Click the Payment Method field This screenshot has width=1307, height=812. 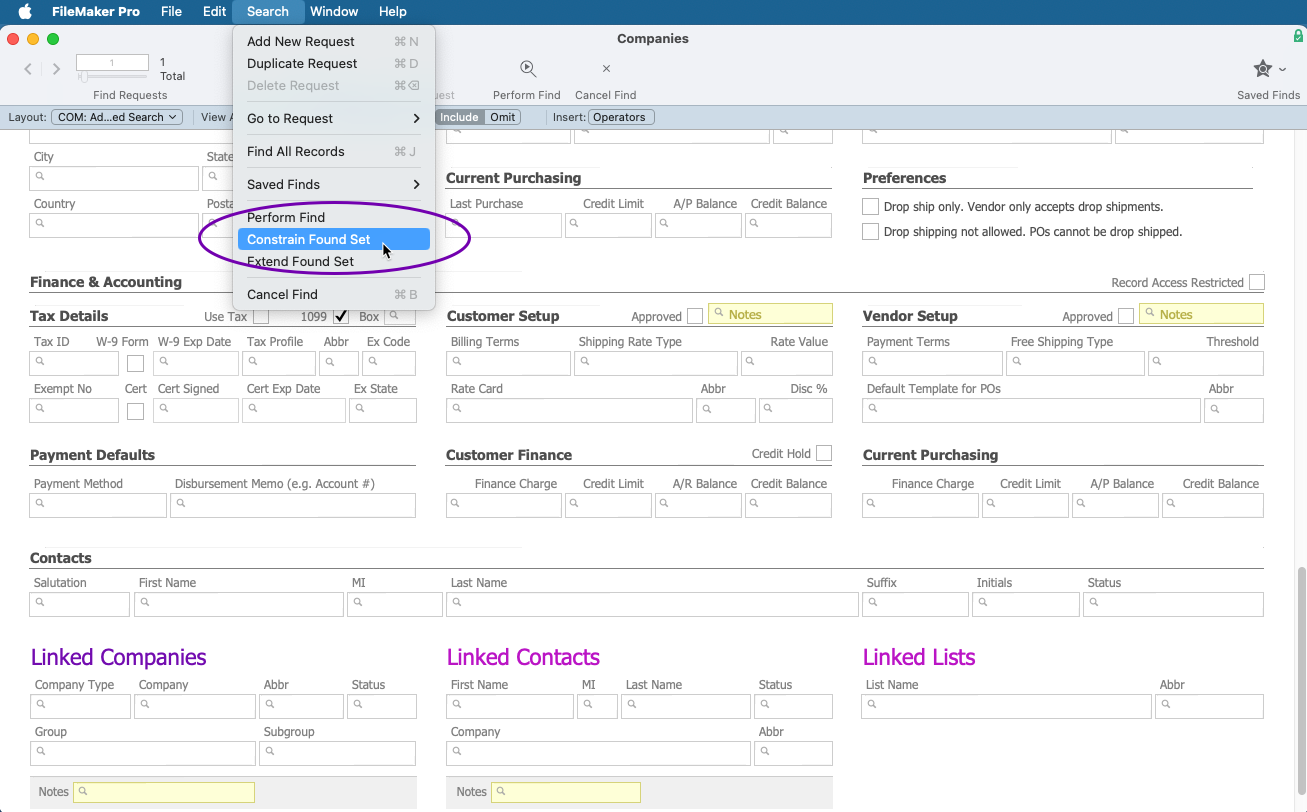coord(98,505)
